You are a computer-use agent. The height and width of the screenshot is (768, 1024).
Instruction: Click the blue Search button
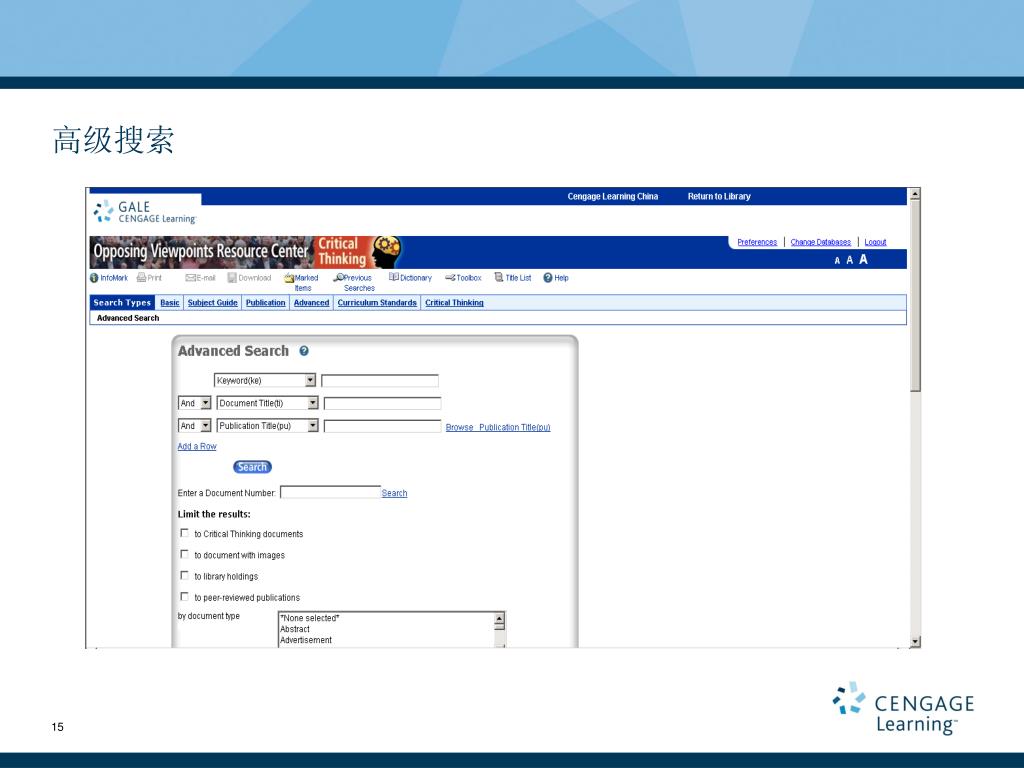252,467
